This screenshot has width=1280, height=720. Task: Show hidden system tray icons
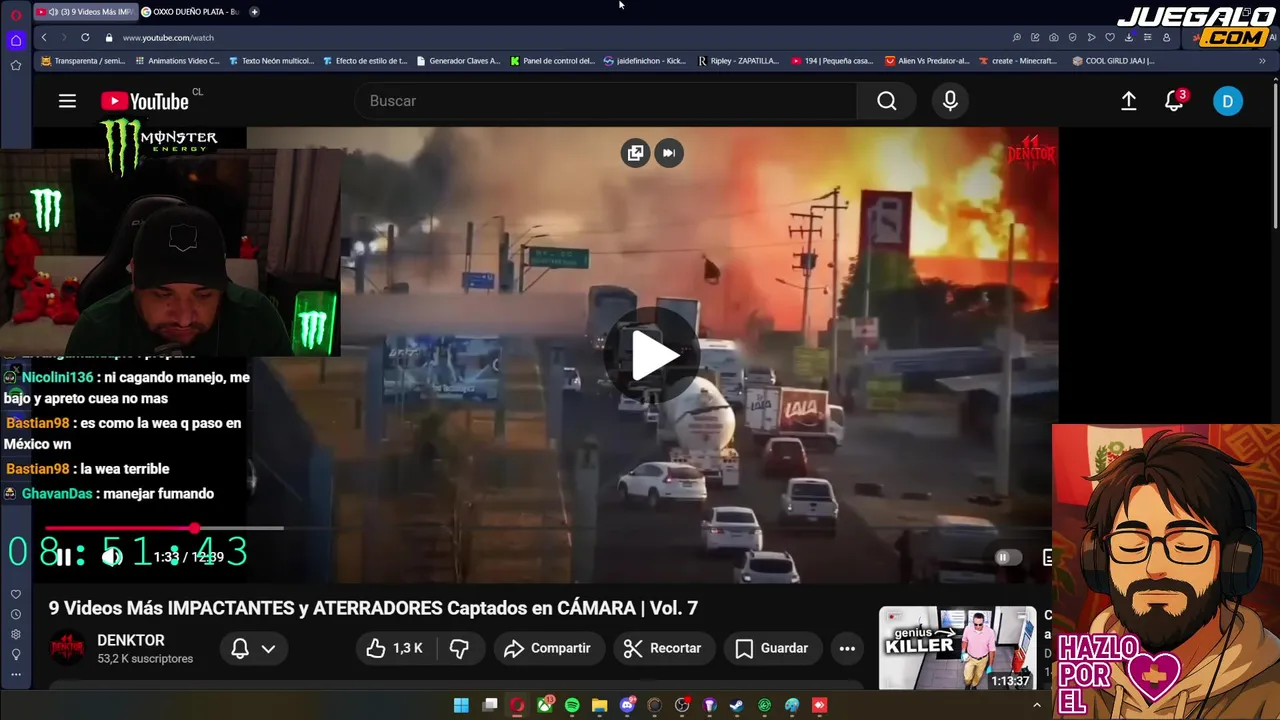click(1037, 705)
